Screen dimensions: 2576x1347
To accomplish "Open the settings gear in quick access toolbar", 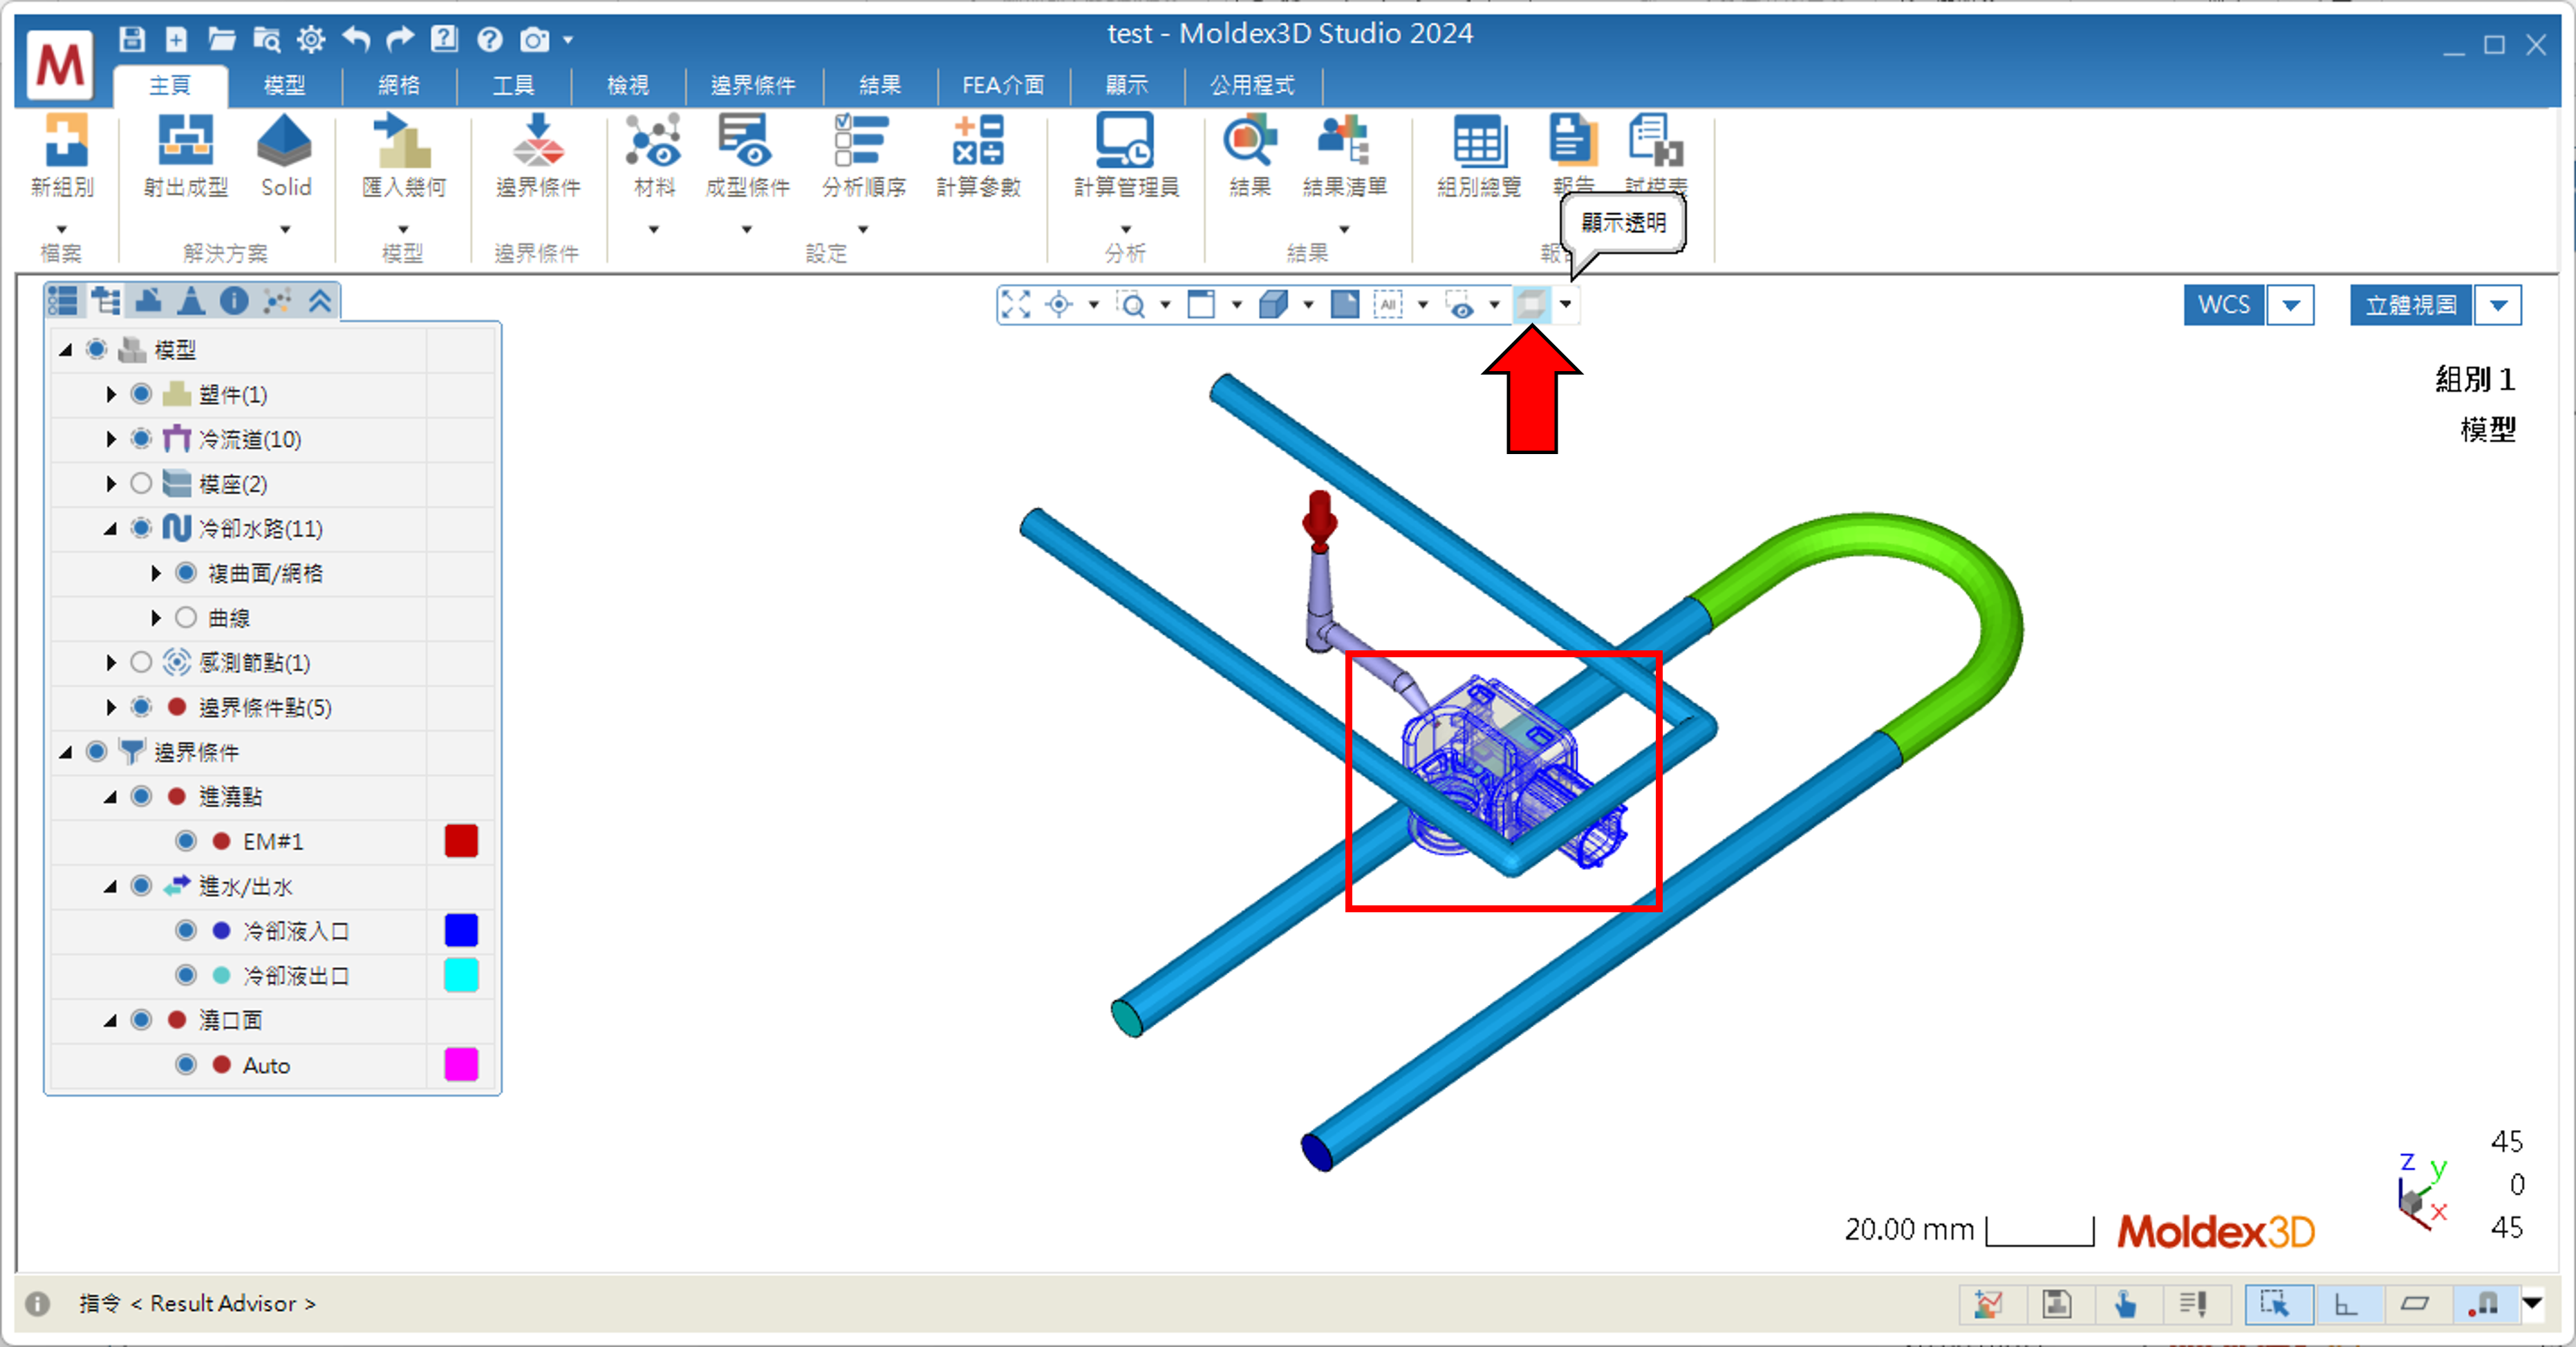I will 311,39.
